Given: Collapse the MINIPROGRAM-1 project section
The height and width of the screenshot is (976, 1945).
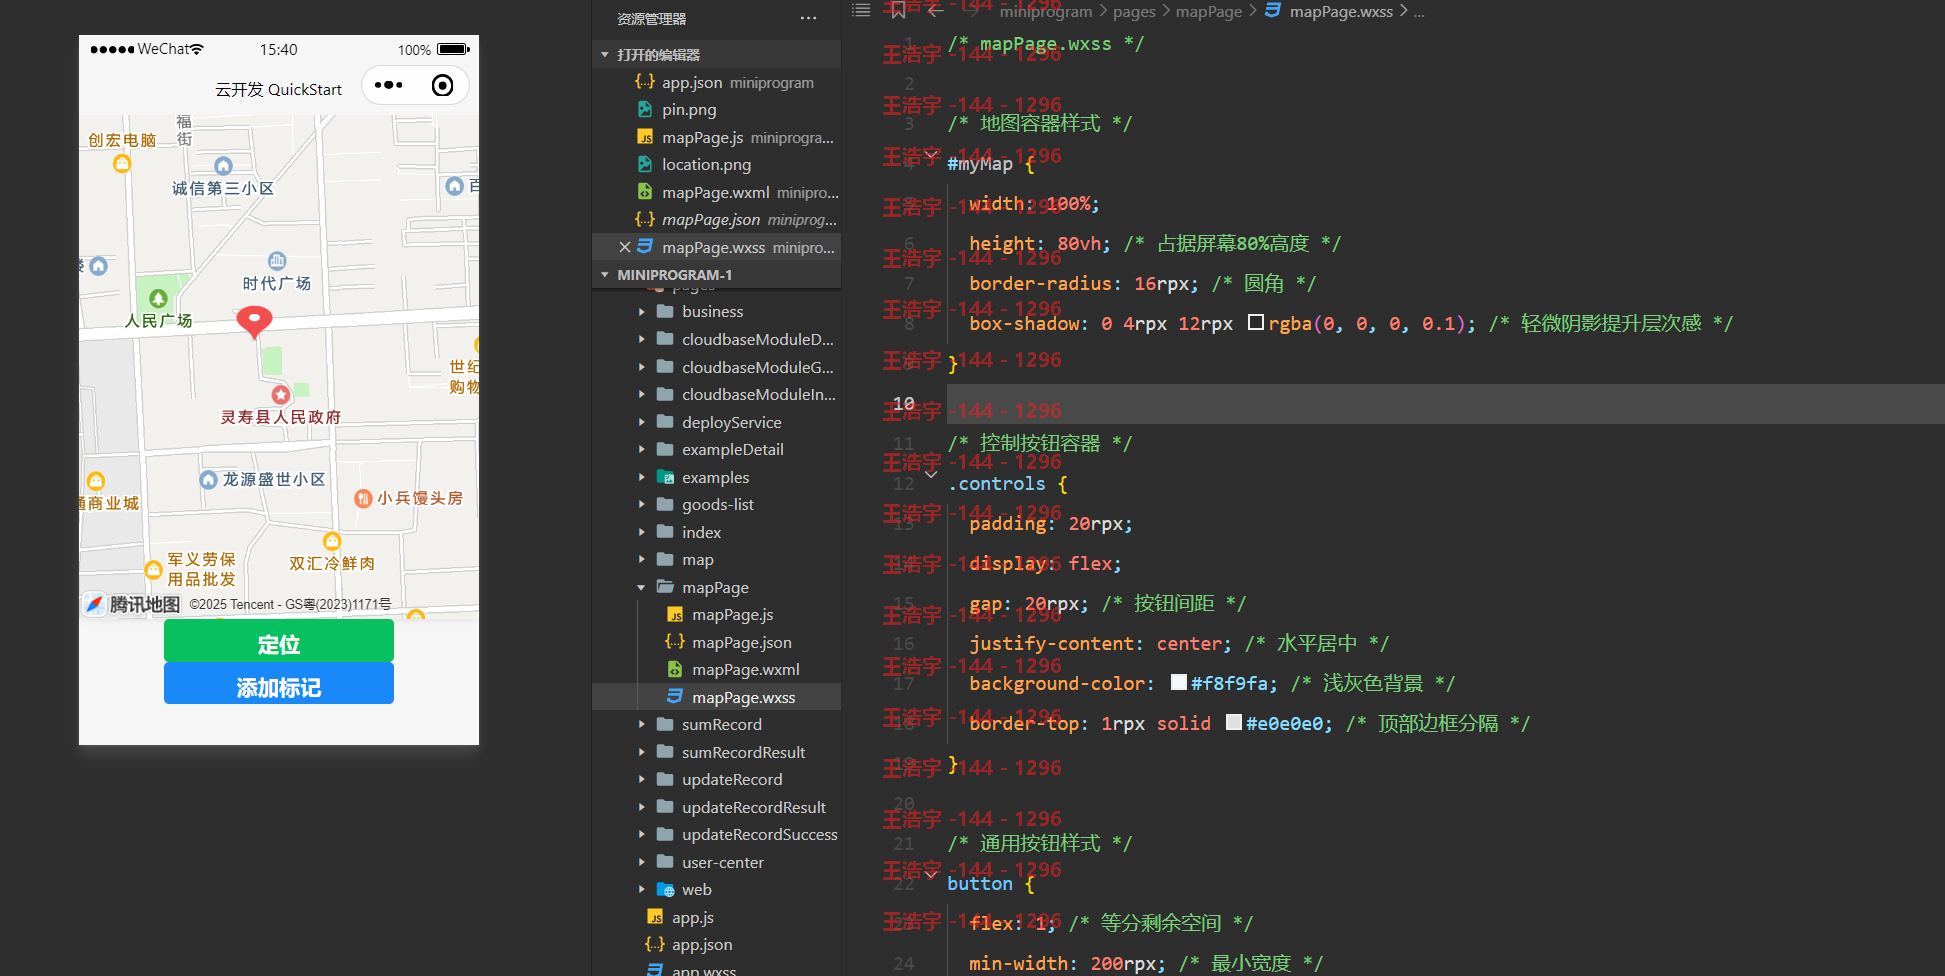Looking at the screenshot, I should coord(605,275).
